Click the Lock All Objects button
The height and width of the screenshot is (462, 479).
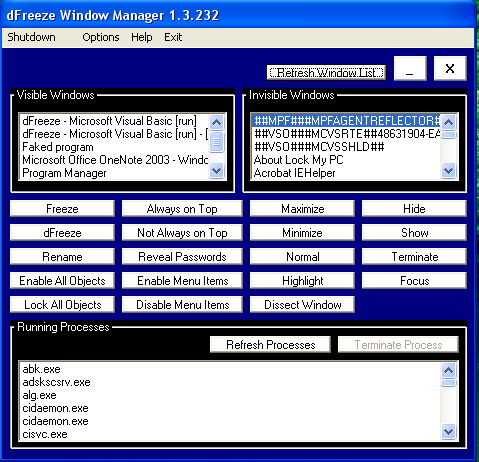click(62, 305)
